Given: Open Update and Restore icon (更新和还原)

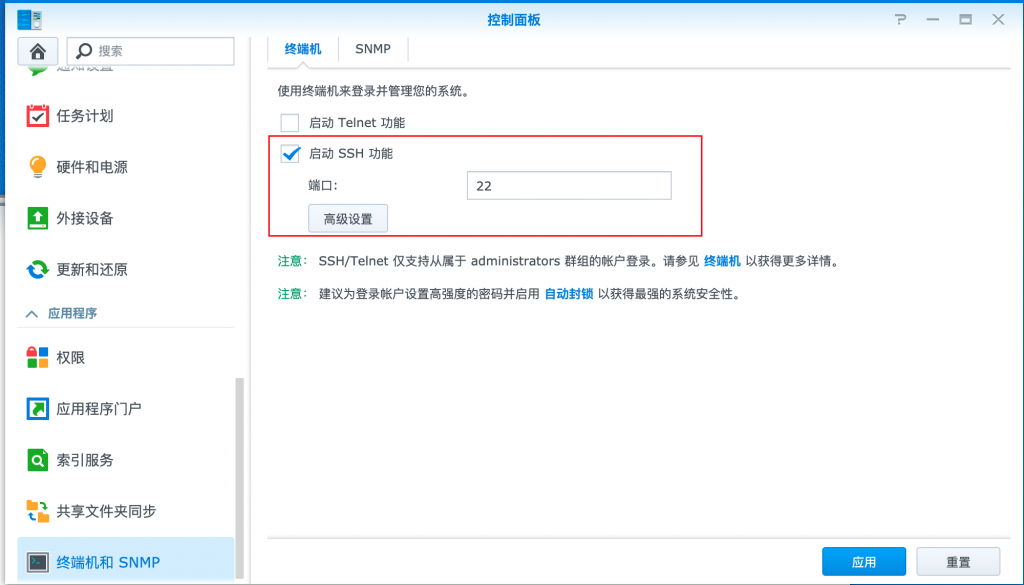Looking at the screenshot, I should coord(38,269).
